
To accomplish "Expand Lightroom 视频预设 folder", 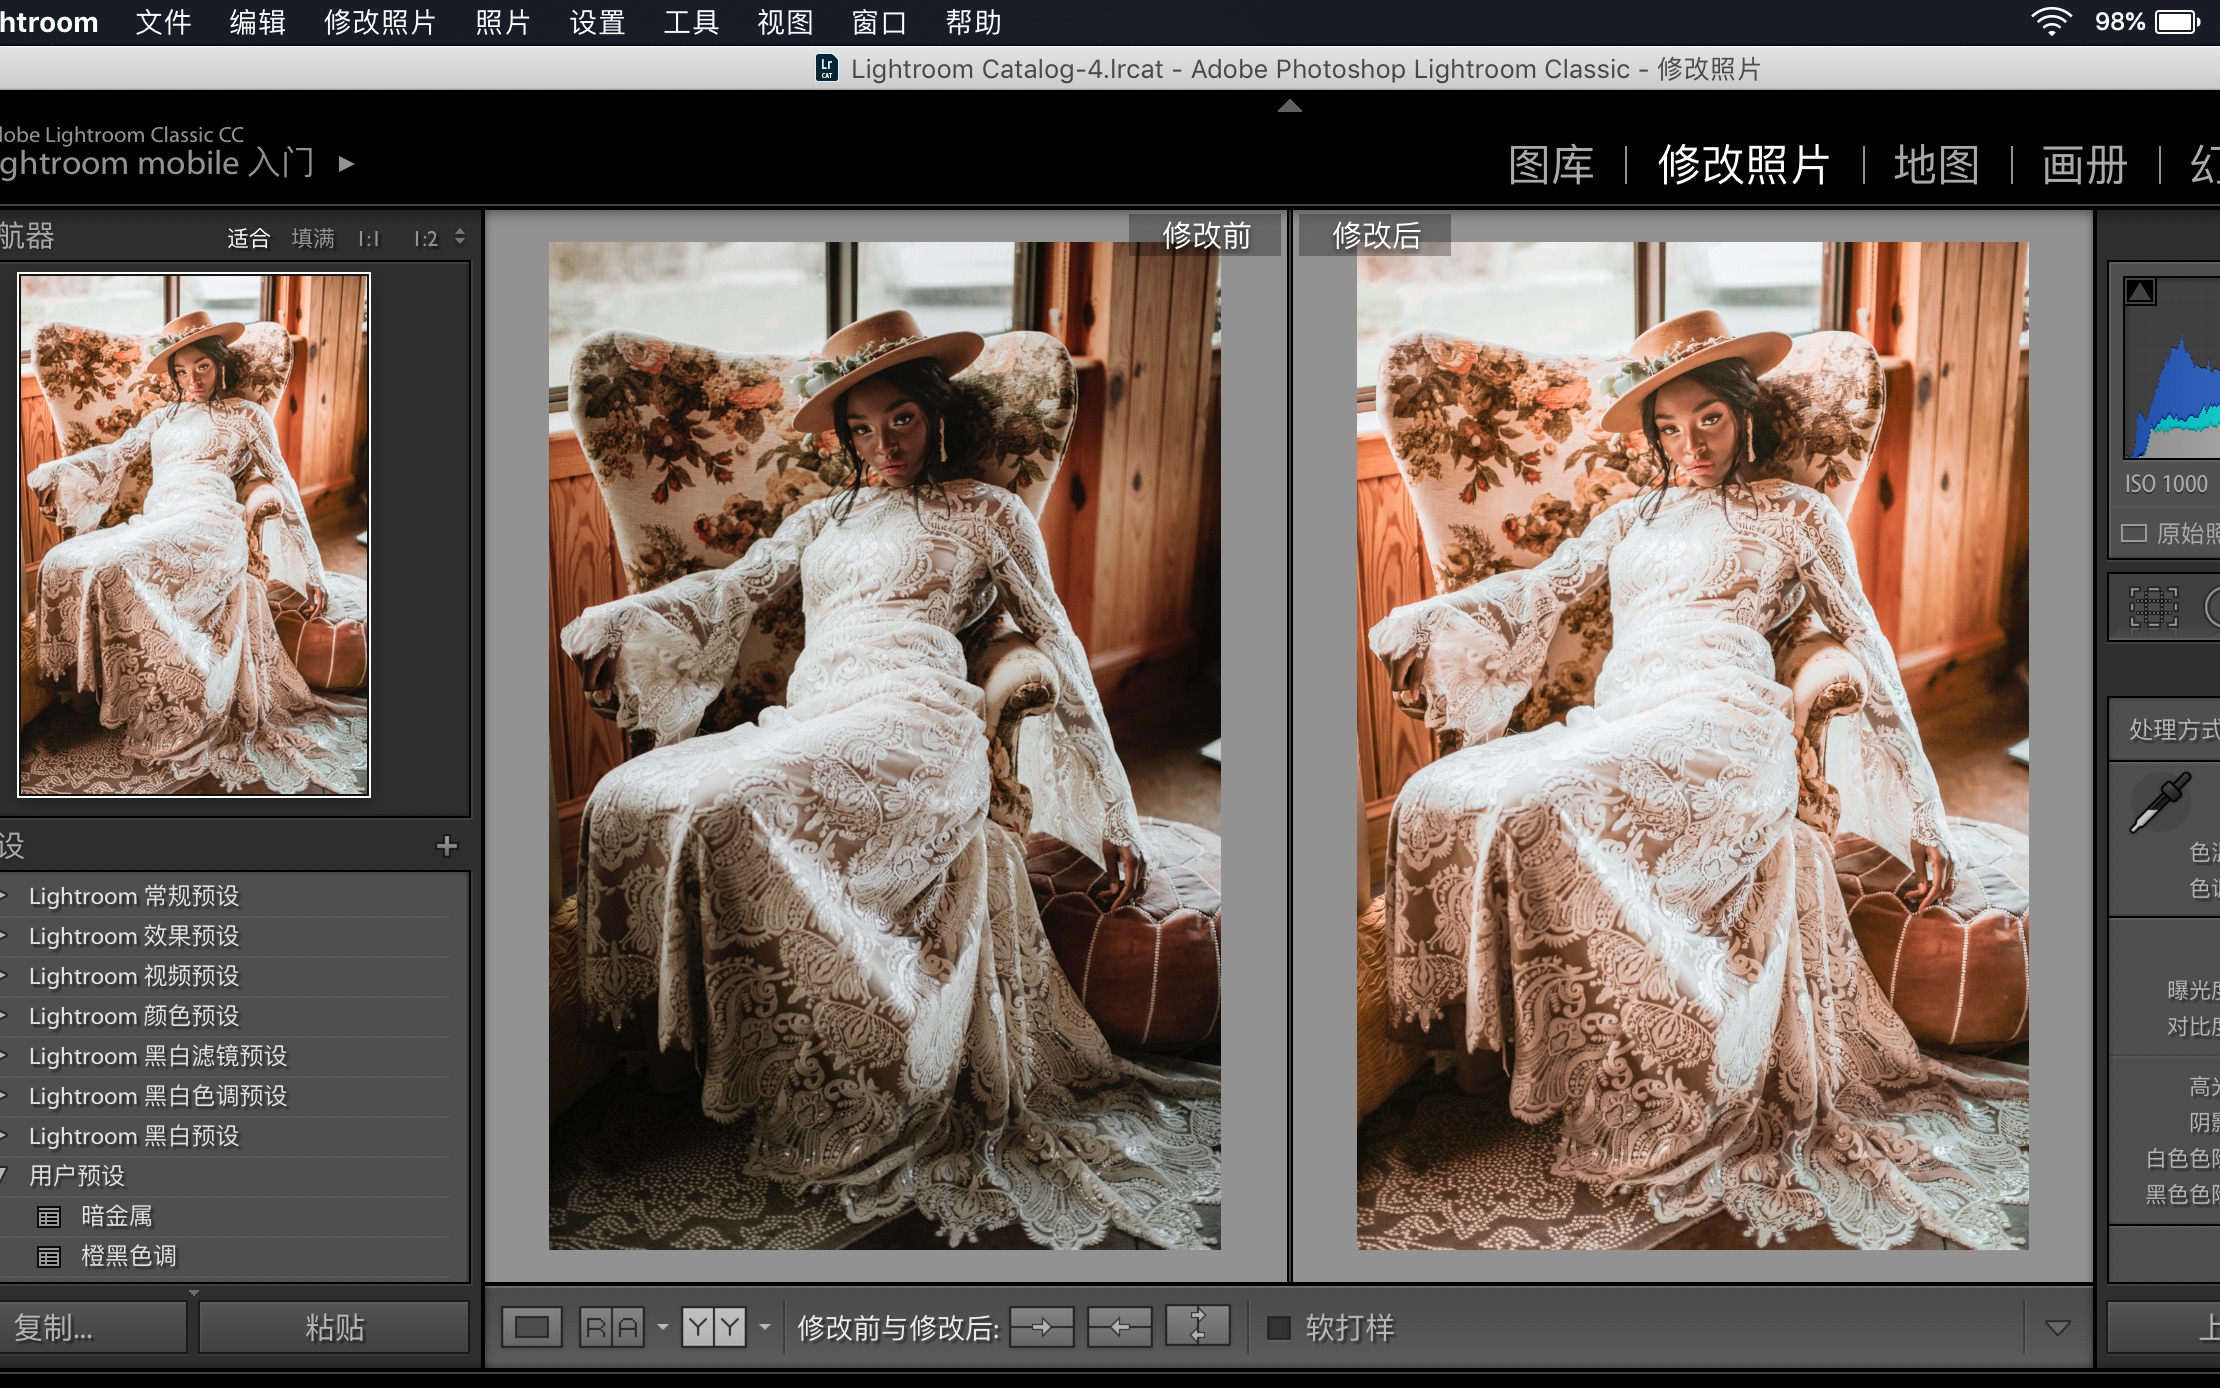I will (x=4, y=976).
